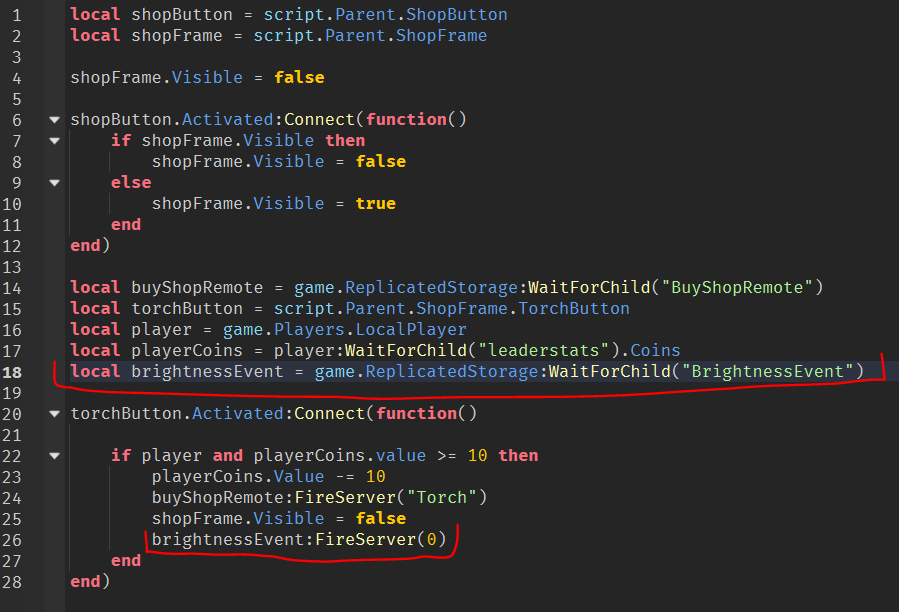Click 'Activated' on line 6
899x612 pixels.
point(228,119)
